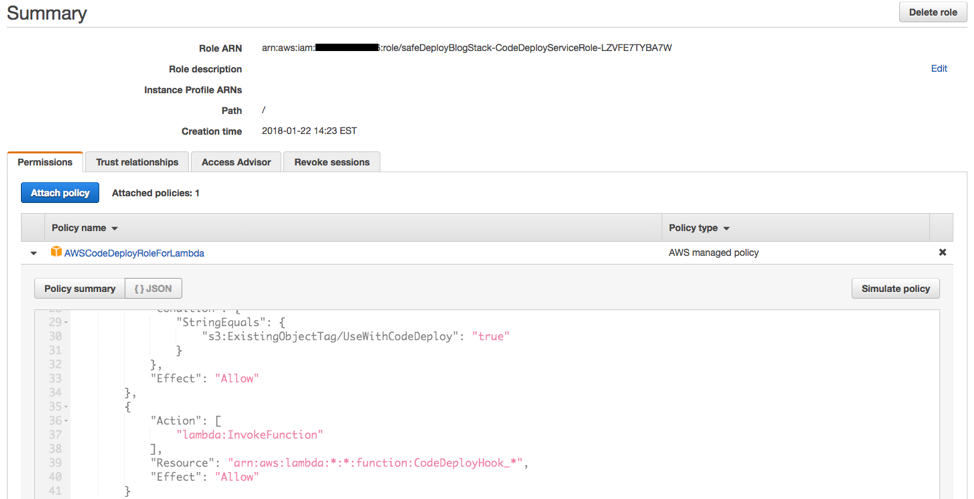
Task: Open the Edit link for role description
Action: (x=939, y=69)
